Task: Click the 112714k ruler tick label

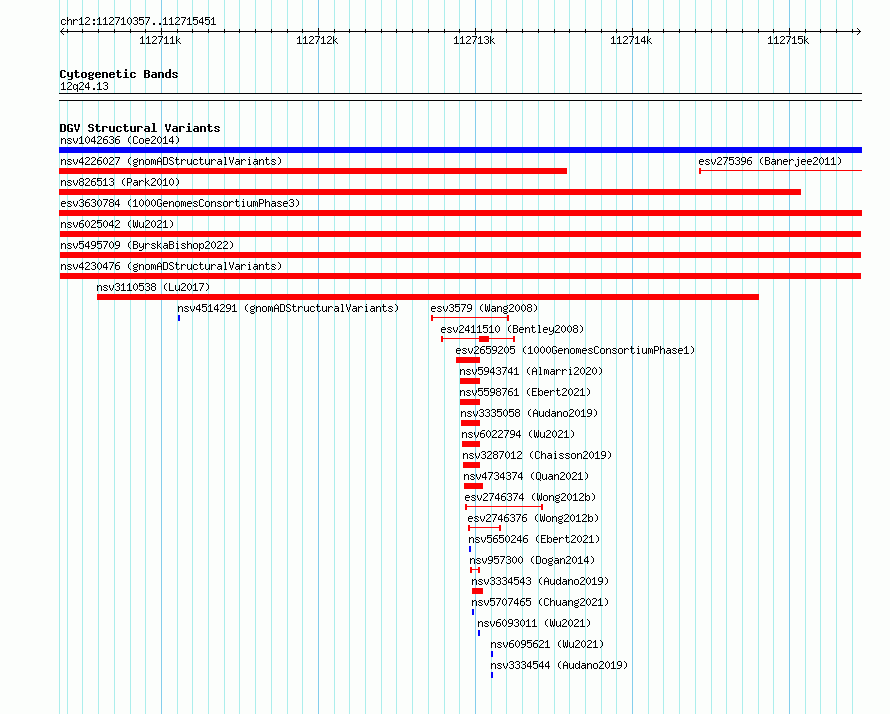Action: coord(631,40)
